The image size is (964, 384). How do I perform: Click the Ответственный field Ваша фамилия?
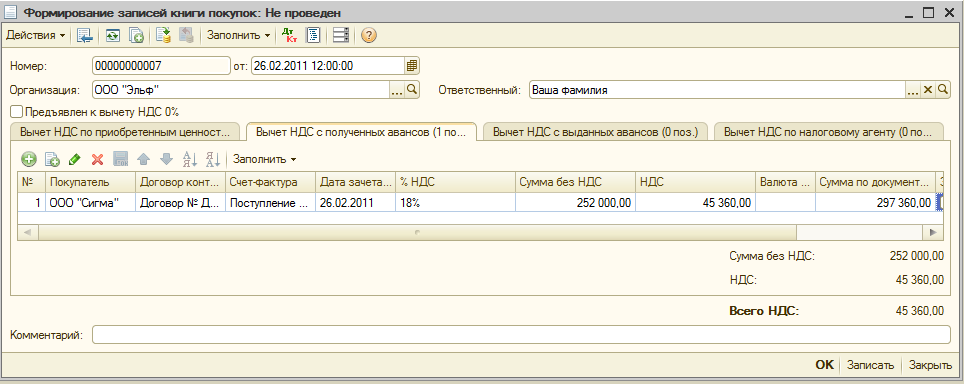(x=716, y=90)
